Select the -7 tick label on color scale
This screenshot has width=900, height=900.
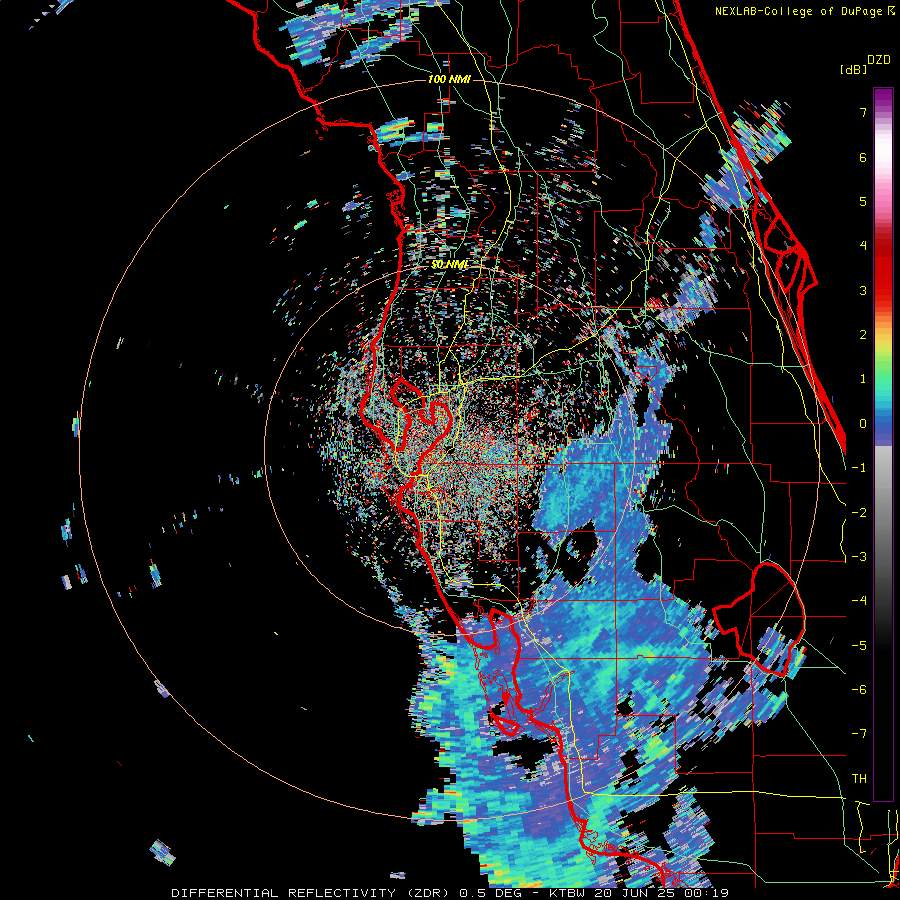pyautogui.click(x=859, y=734)
